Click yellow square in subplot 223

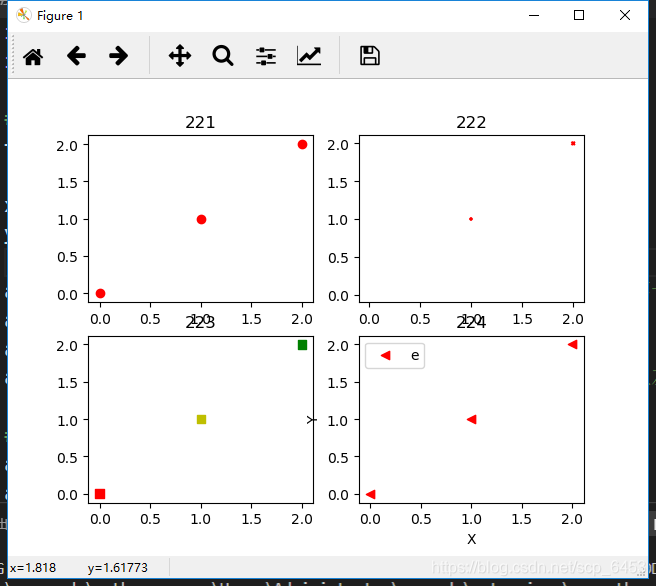(x=201, y=420)
